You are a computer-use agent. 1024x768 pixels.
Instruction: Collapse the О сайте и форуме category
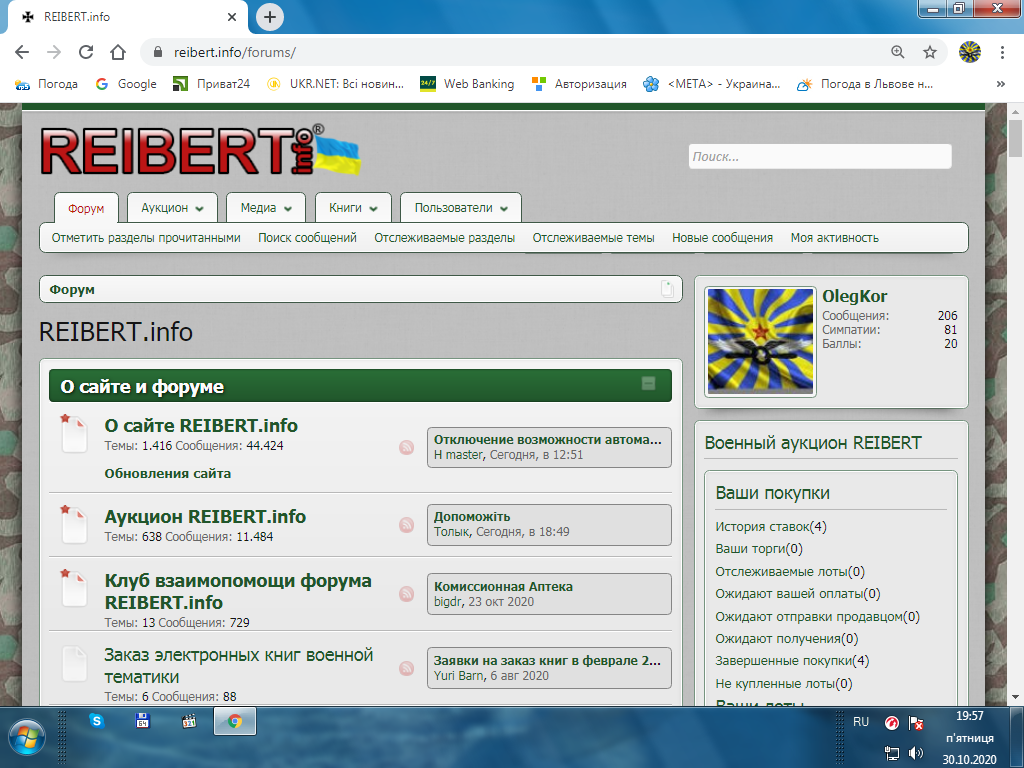[648, 384]
